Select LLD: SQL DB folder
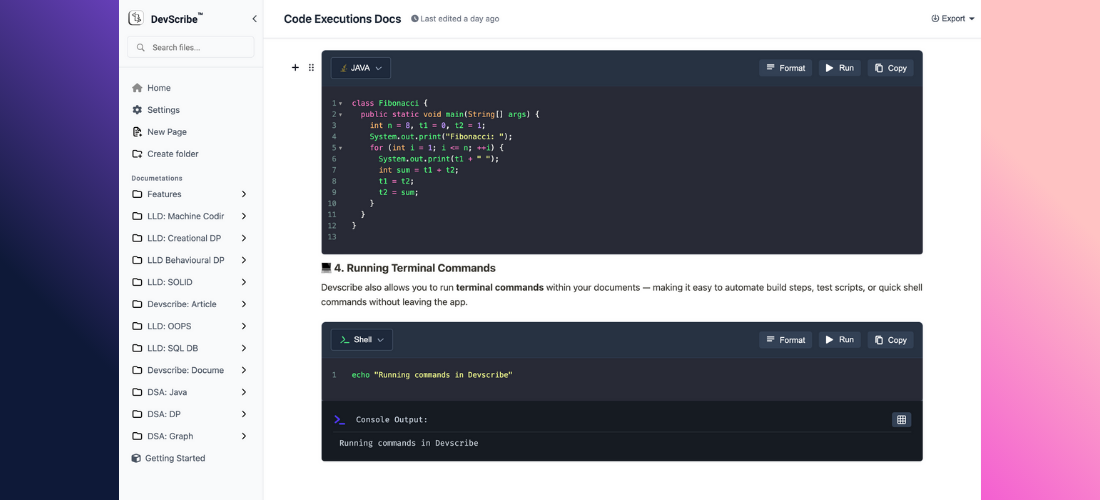The width and height of the screenshot is (1100, 500). (173, 348)
